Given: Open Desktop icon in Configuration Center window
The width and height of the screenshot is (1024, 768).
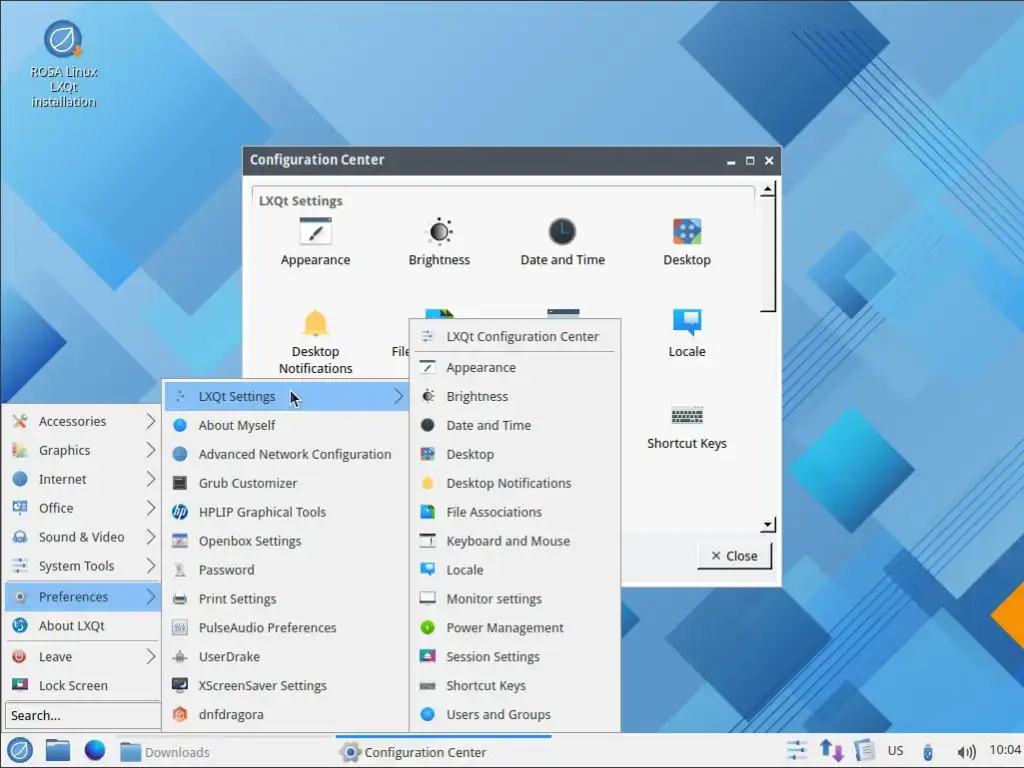Looking at the screenshot, I should [687, 232].
